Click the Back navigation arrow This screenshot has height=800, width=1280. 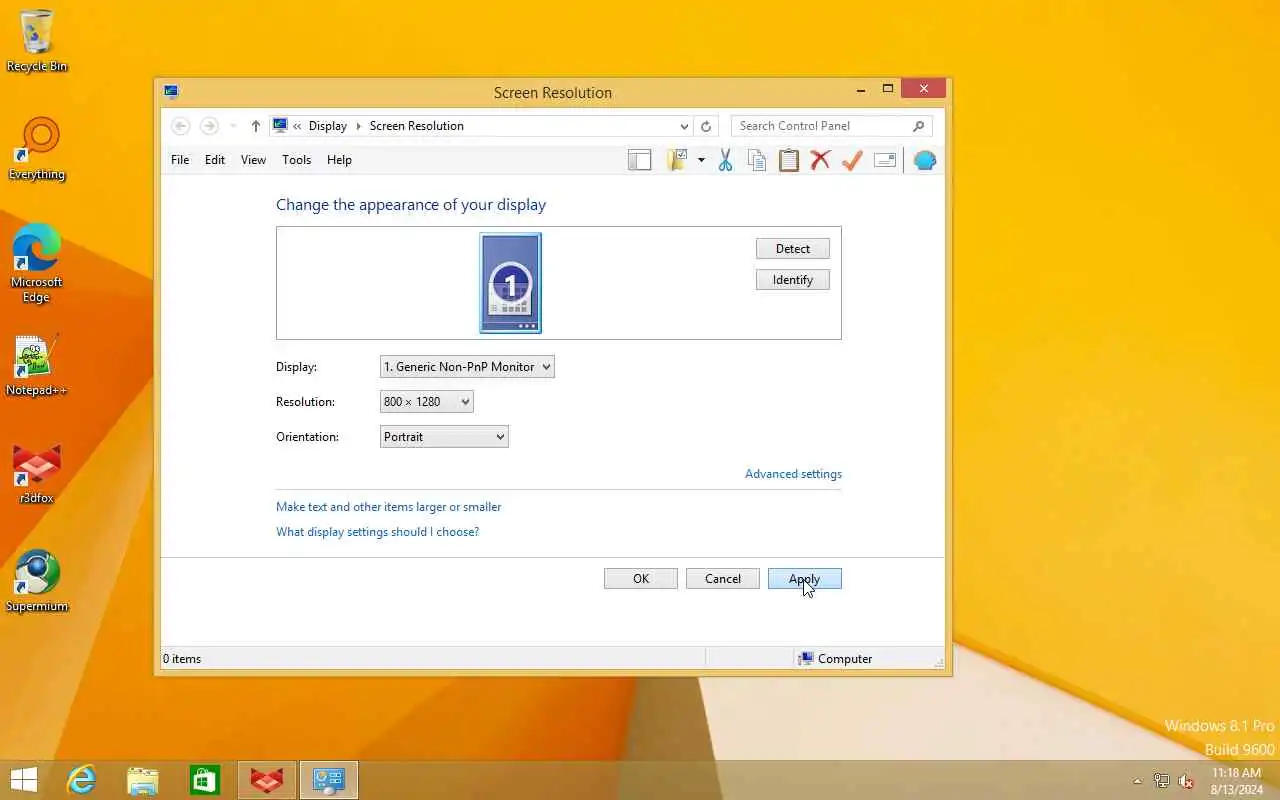tap(180, 126)
